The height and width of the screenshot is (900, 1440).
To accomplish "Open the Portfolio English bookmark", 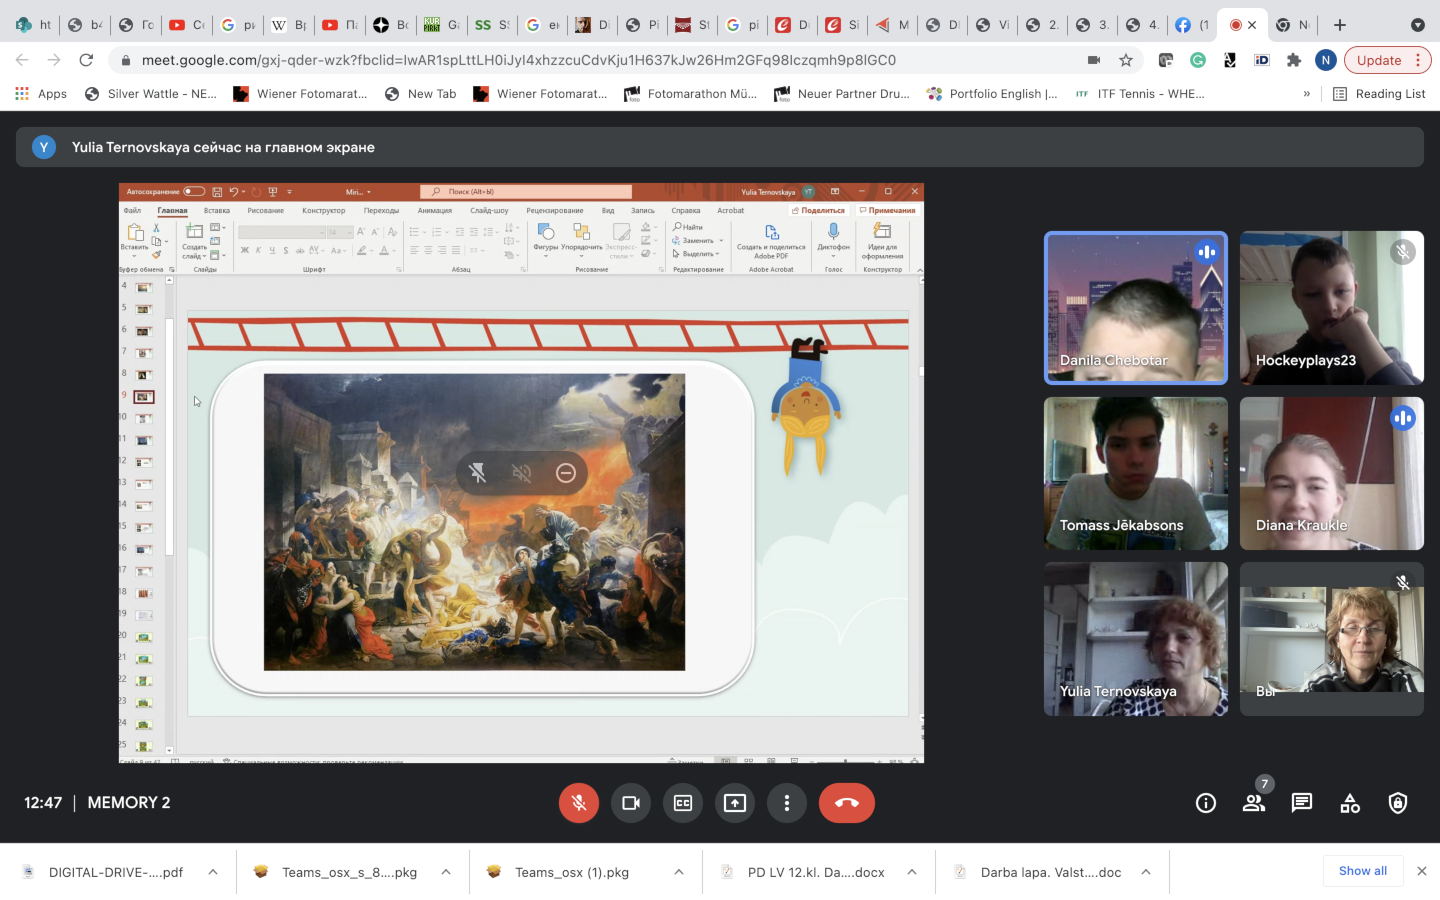I will click(992, 94).
